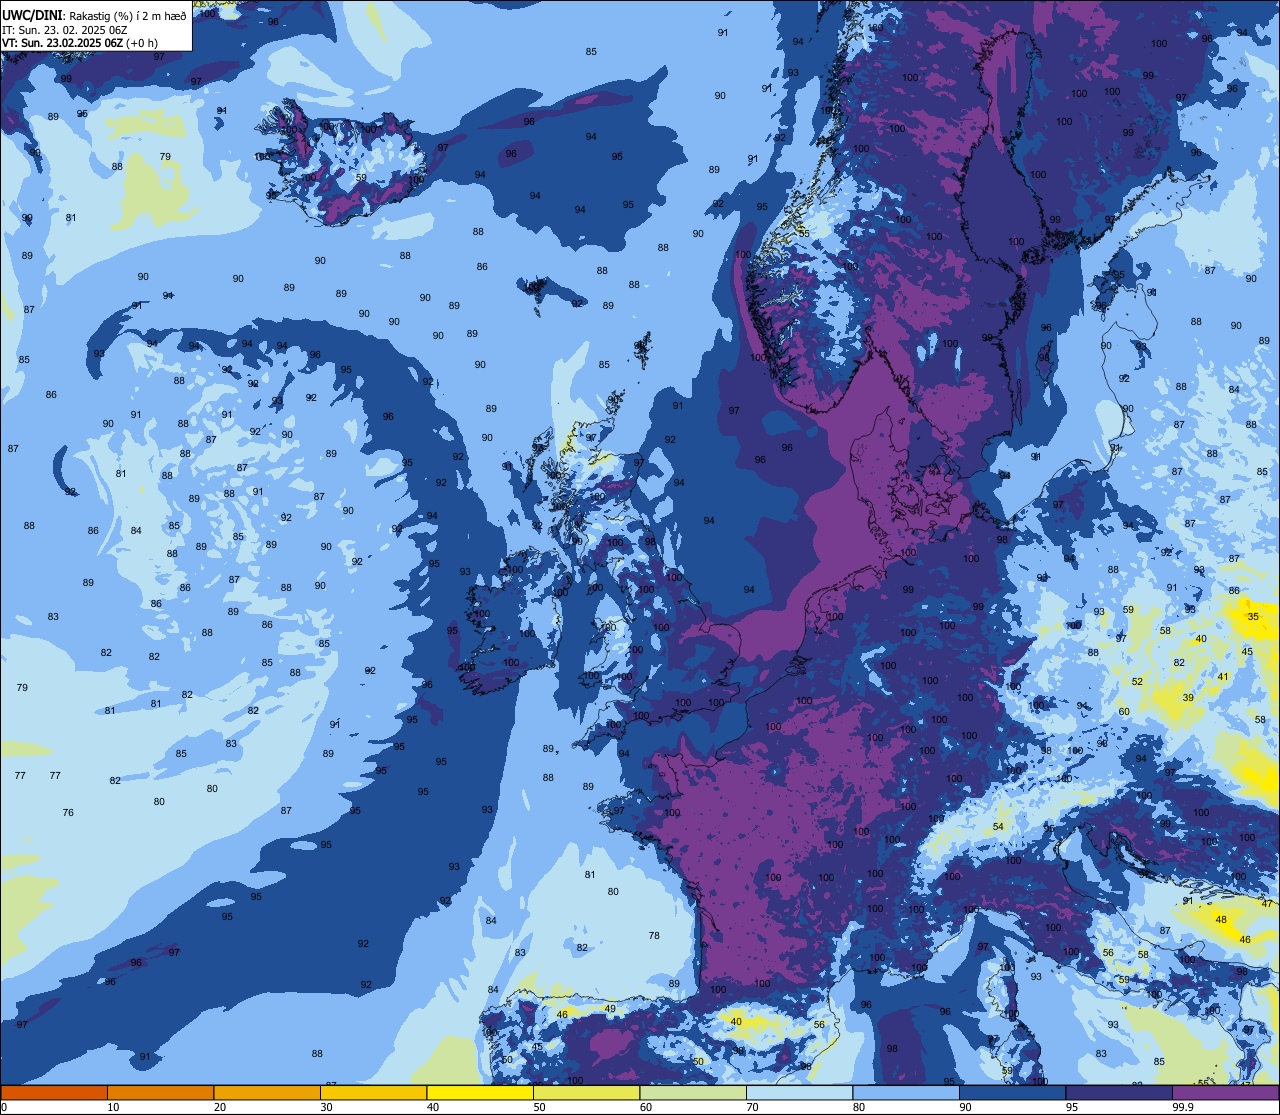Click the legend tick label '99.9'
This screenshot has width=1280, height=1115.
point(1184,1107)
